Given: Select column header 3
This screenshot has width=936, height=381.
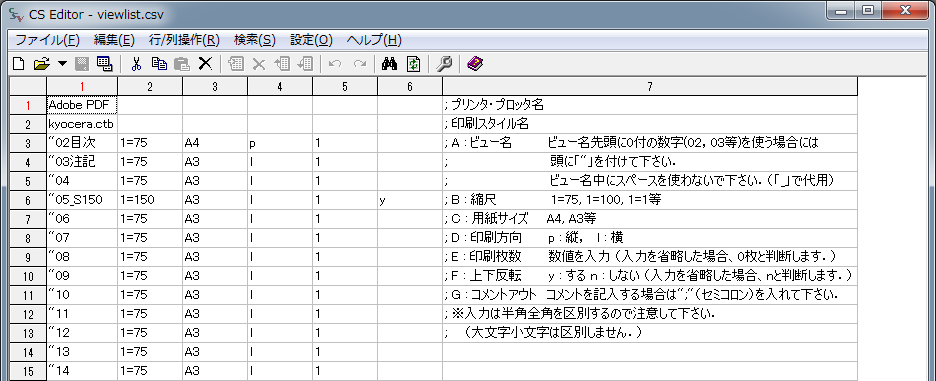Looking at the screenshot, I should 215,87.
